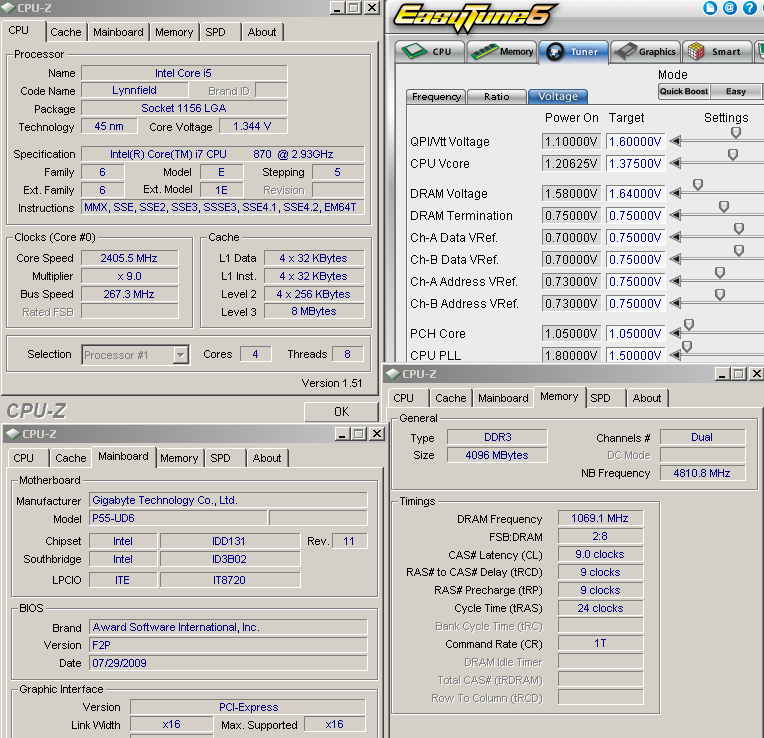The image size is (764, 738).
Task: Decrease Ch-A Data VRef with left arrow
Action: [675, 237]
